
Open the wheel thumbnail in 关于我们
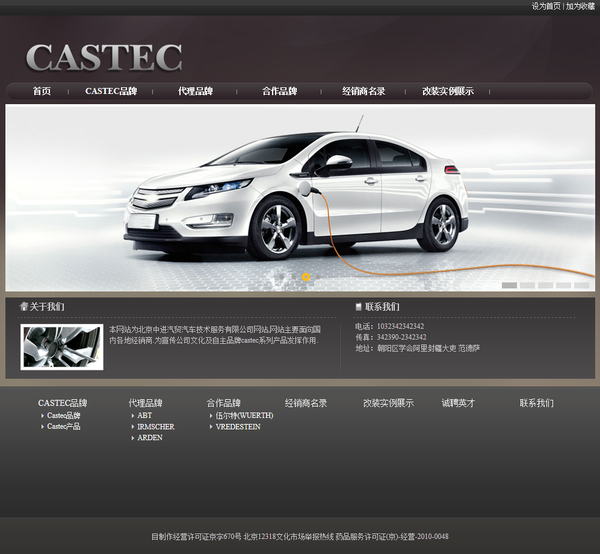pyautogui.click(x=62, y=347)
